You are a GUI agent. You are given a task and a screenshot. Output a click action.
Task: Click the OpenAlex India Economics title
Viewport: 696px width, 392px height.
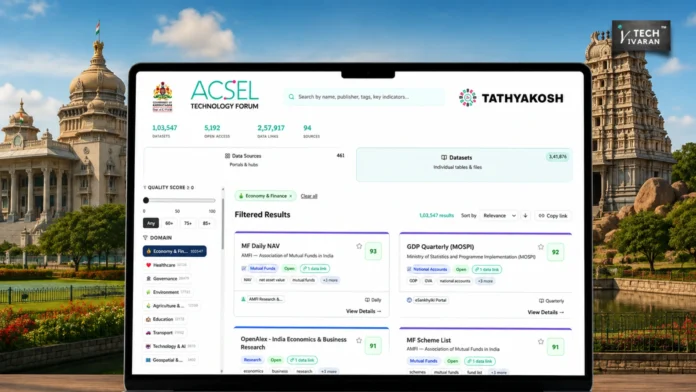coord(293,343)
